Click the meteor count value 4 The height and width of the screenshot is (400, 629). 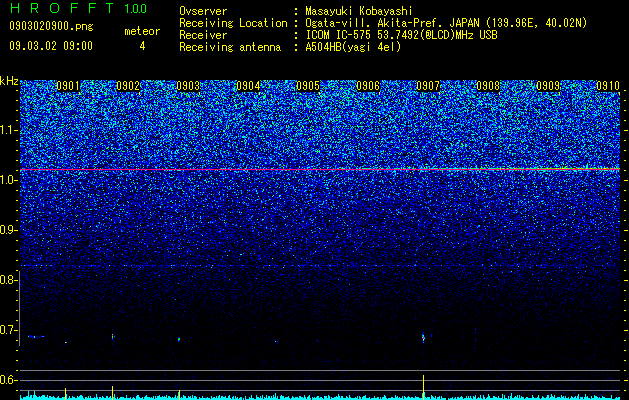142,46
